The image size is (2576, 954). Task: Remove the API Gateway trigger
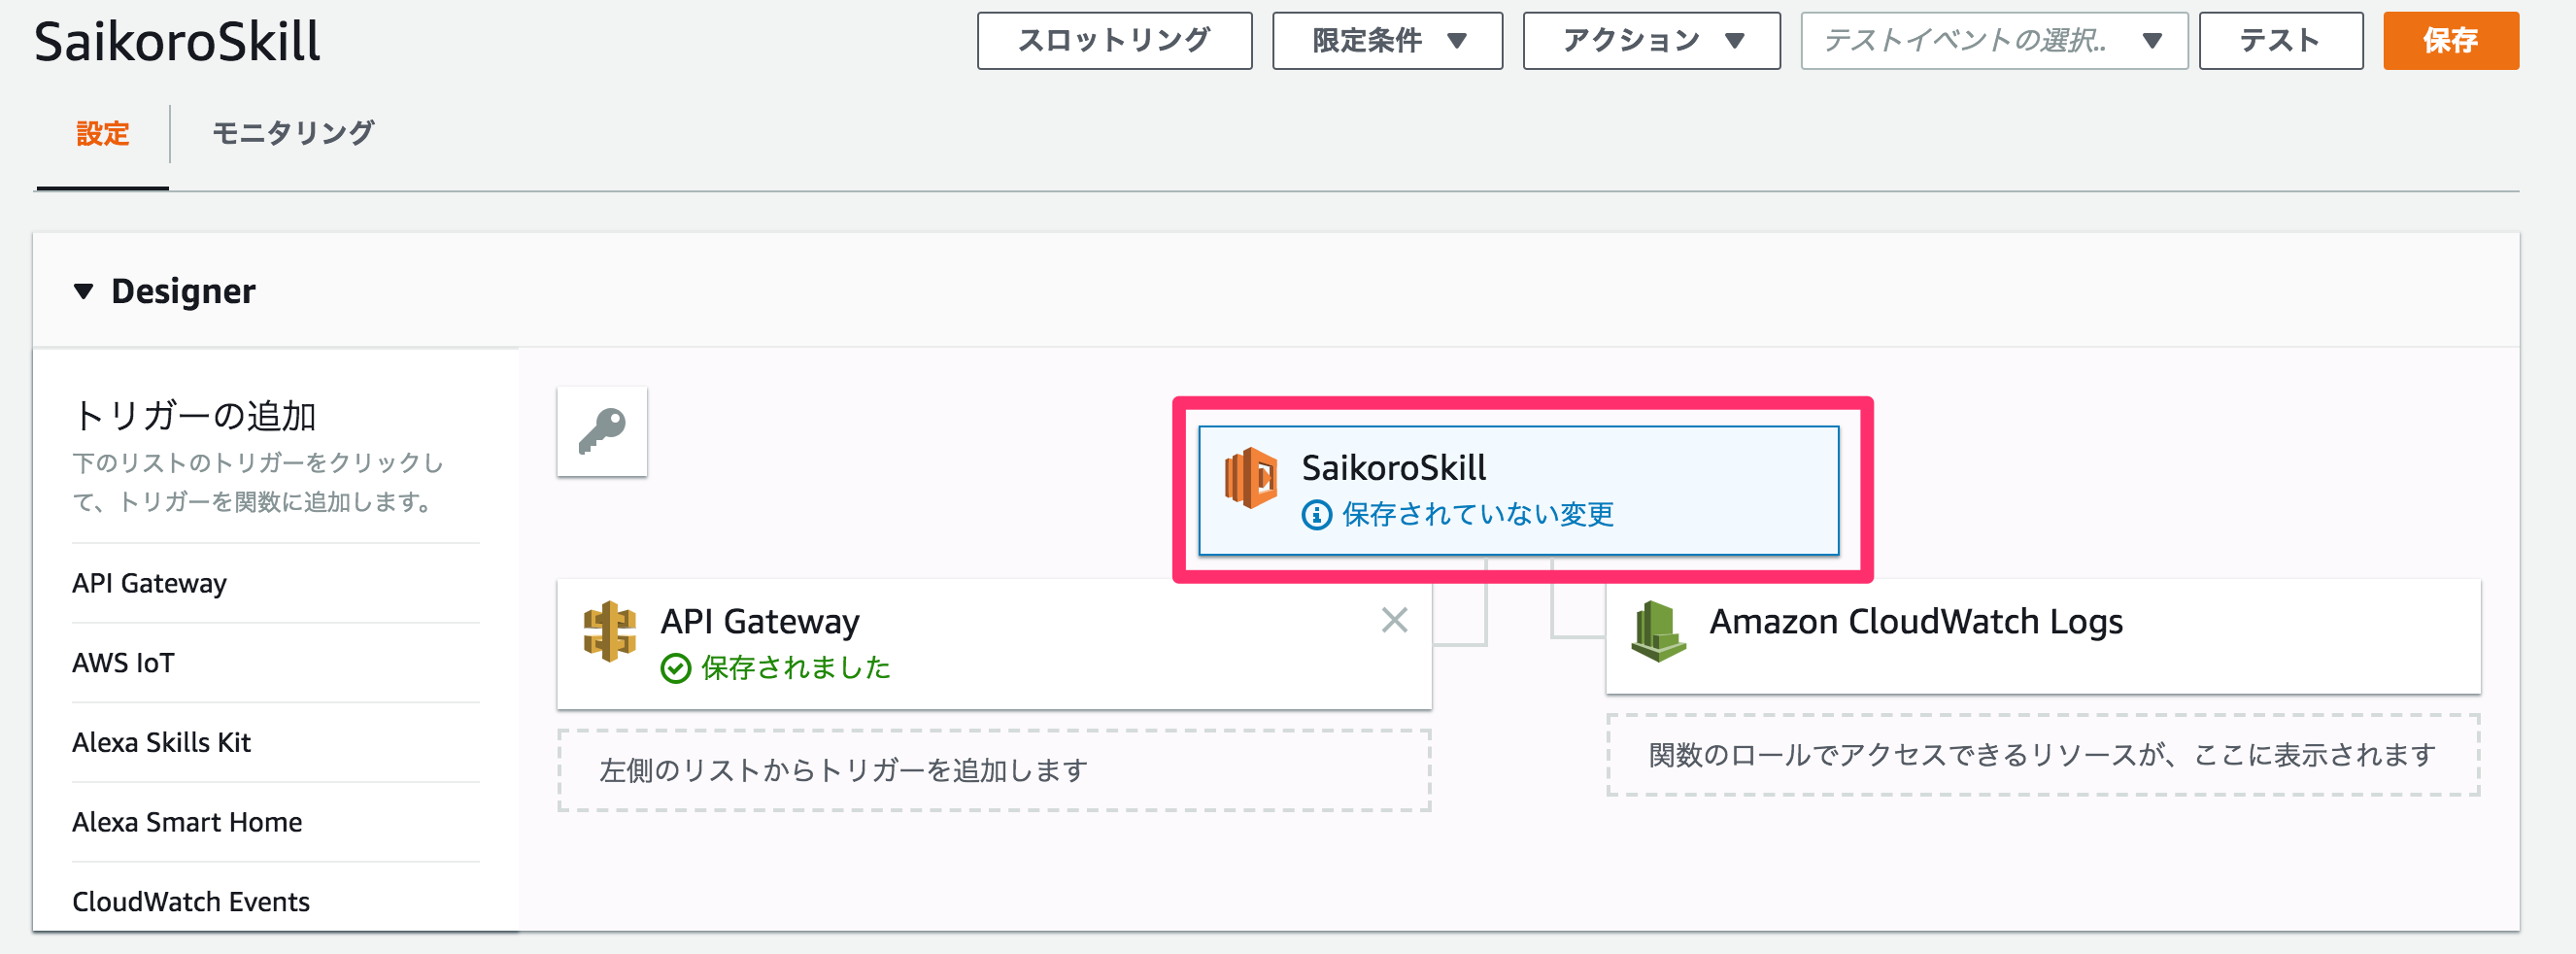coord(1394,620)
